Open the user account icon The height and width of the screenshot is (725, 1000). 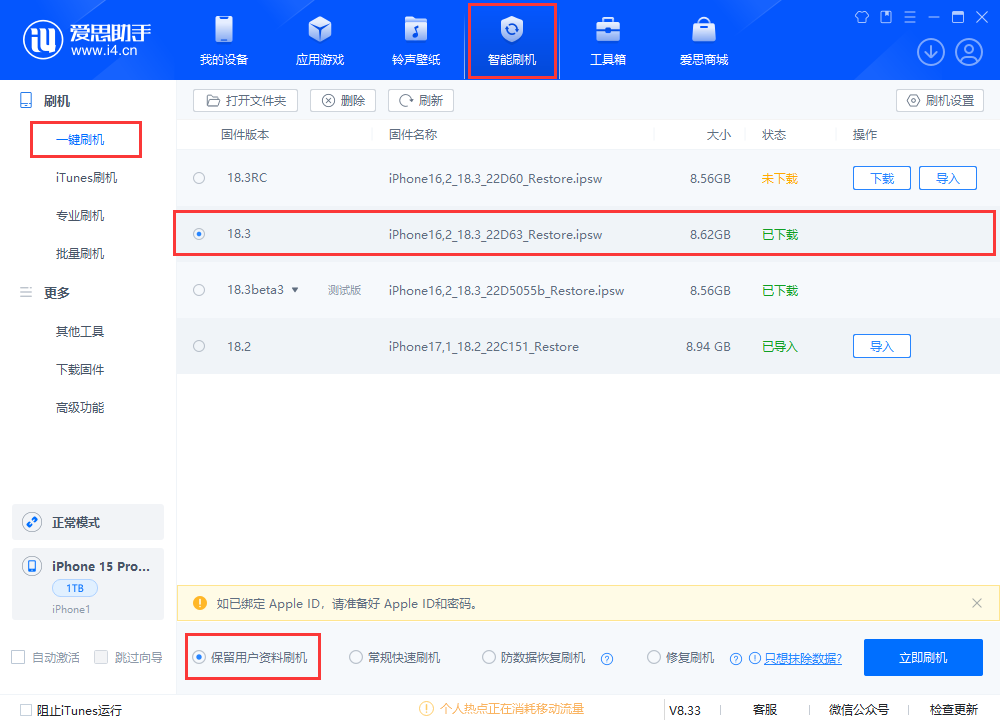[x=968, y=51]
